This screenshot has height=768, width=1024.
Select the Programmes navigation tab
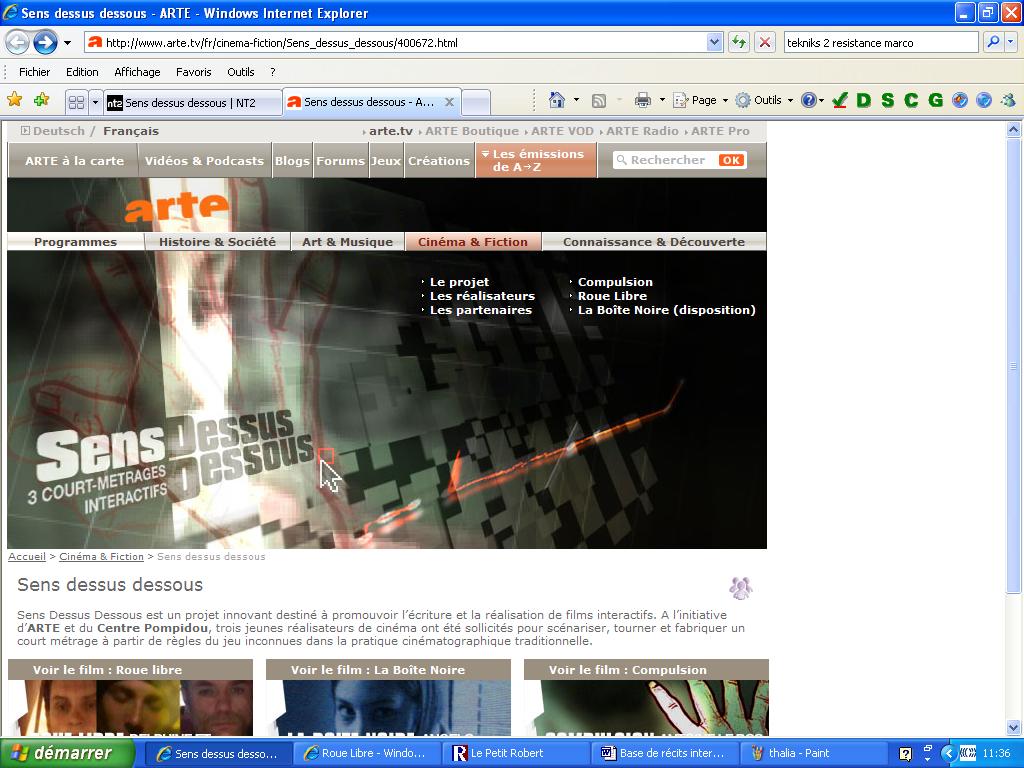75,242
